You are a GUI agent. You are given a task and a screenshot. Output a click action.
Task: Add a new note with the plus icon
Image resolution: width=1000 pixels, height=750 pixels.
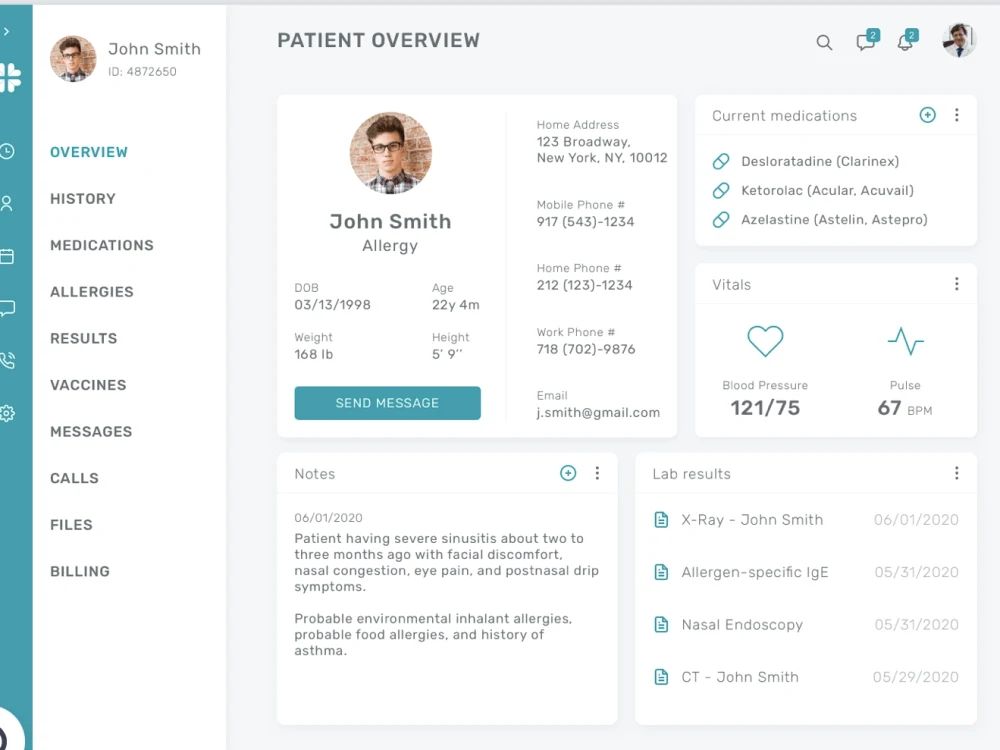pyautogui.click(x=568, y=473)
